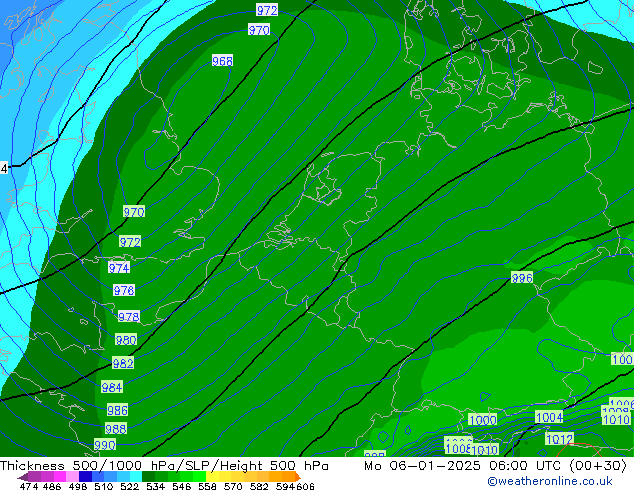634x490 pixels.
Task: Click the 990 isobar label
Action: 105,445
